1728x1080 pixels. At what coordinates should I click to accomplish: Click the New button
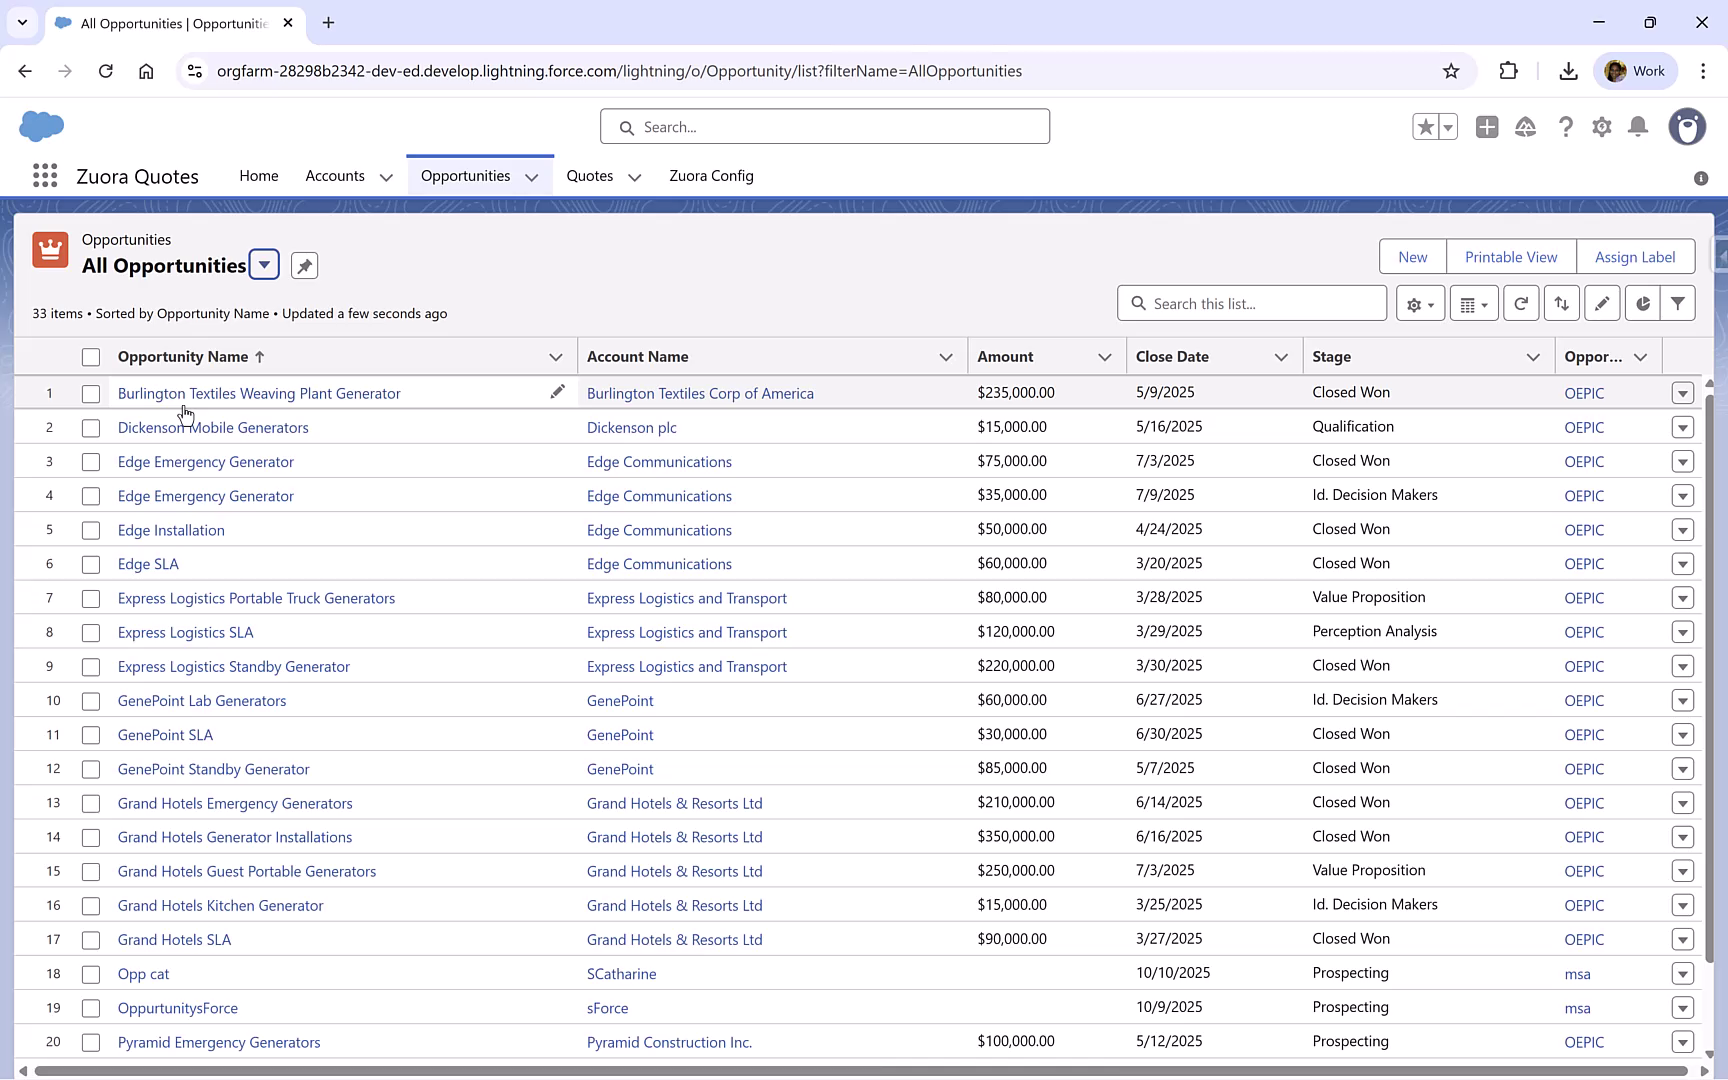pos(1412,256)
